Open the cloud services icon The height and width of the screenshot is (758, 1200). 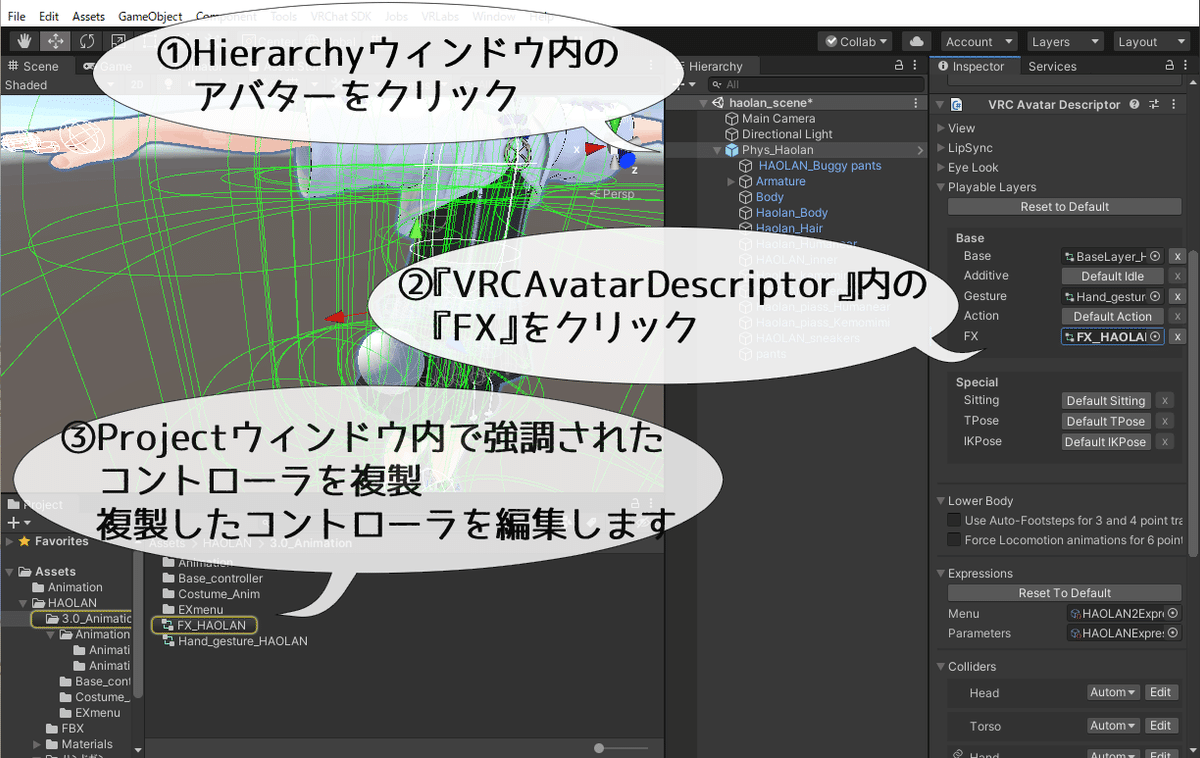[915, 41]
